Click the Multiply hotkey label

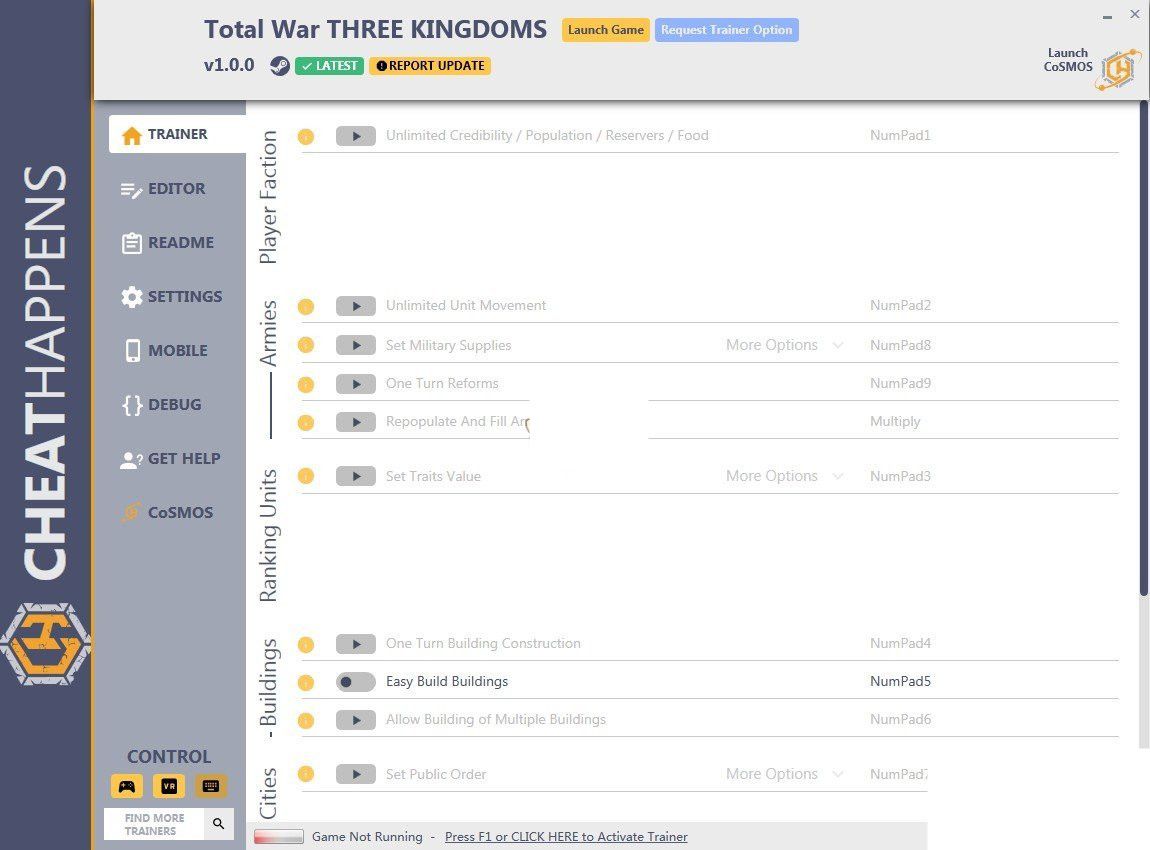tap(895, 422)
